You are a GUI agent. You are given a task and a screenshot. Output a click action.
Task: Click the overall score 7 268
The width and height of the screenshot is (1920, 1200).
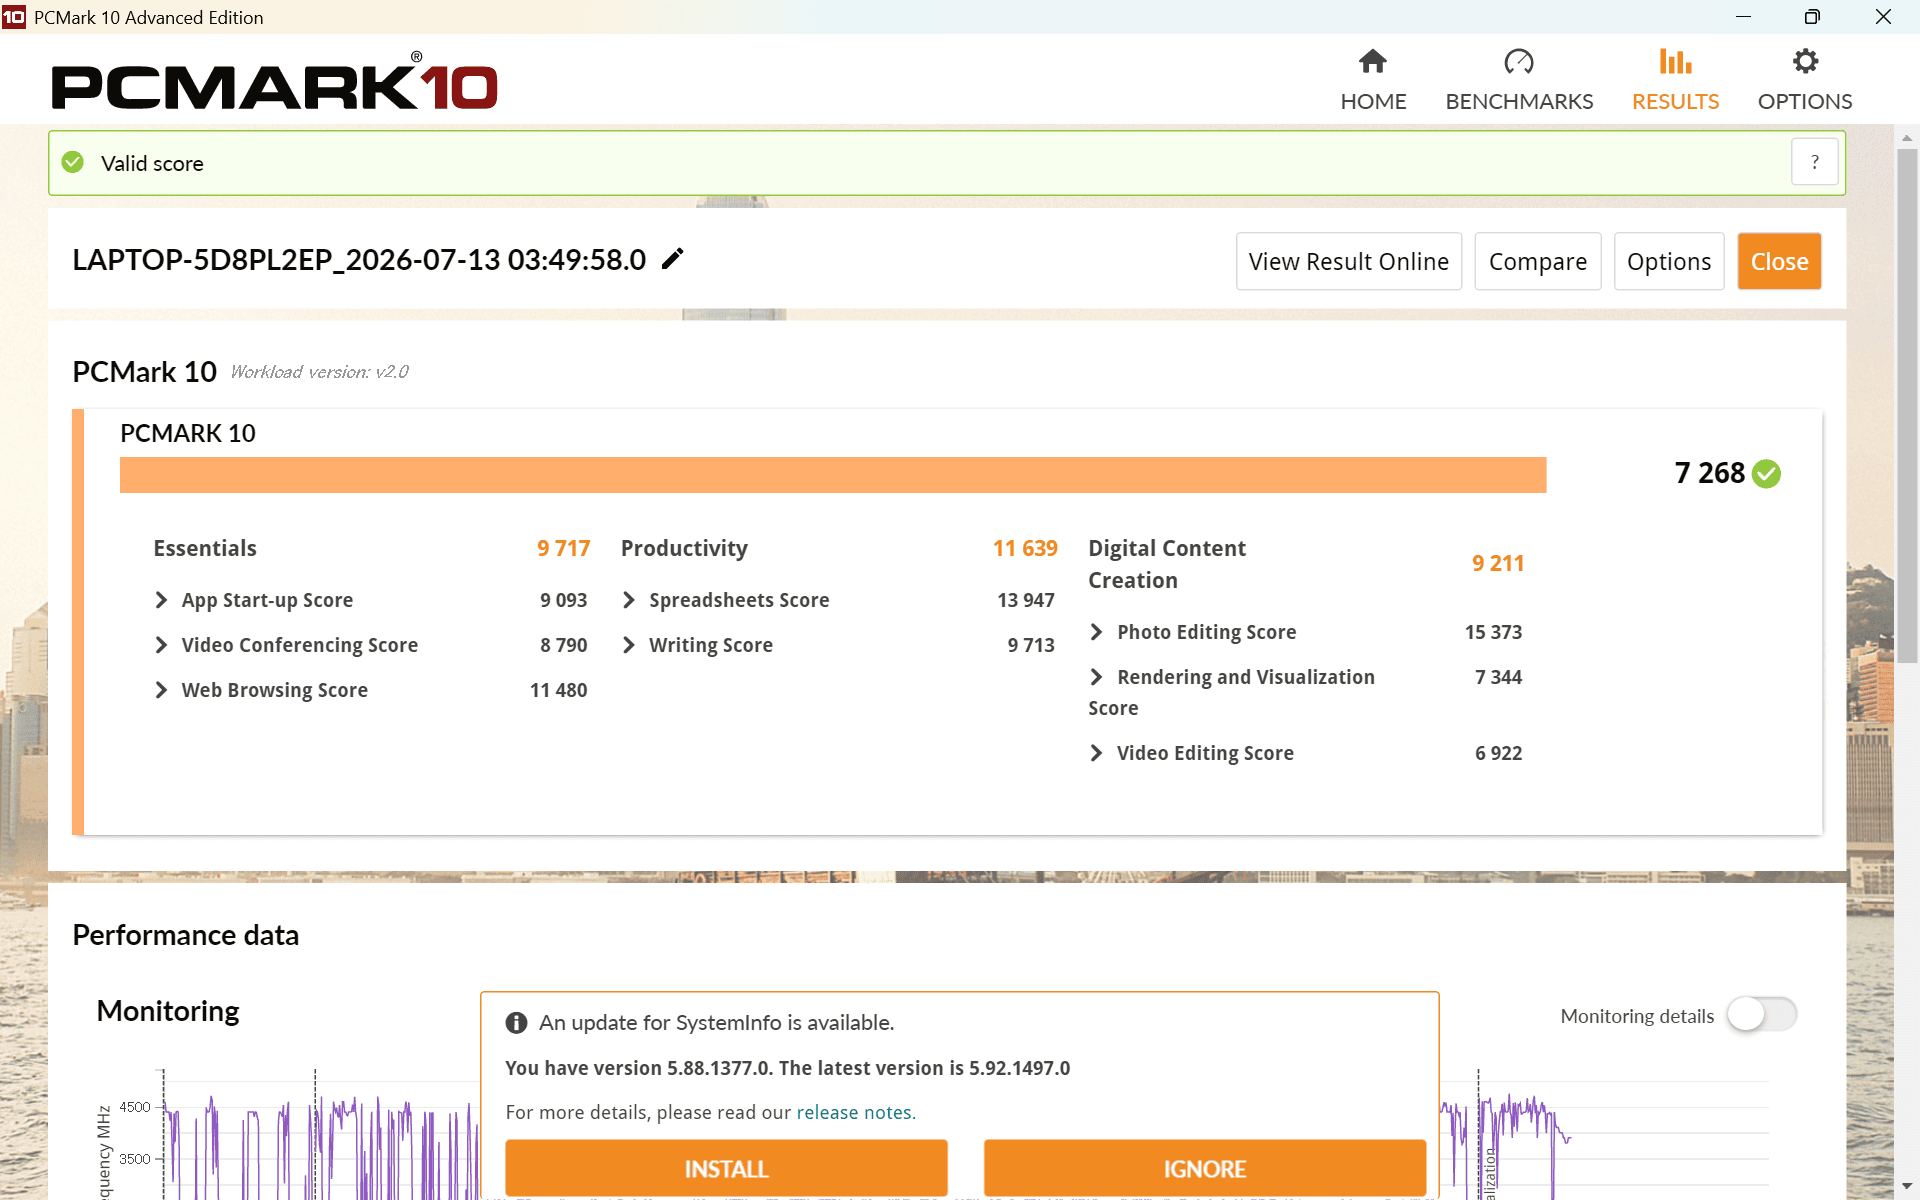(1710, 473)
